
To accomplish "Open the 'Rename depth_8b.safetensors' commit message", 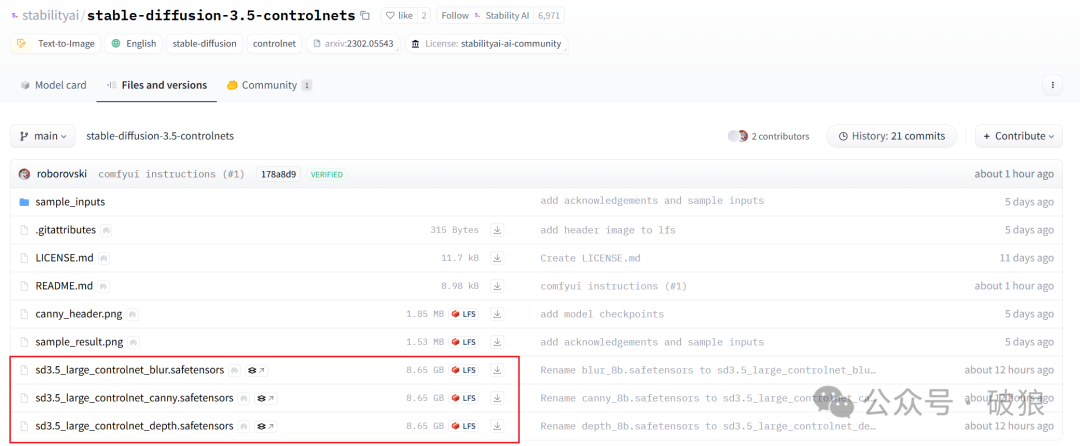I will (708, 426).
